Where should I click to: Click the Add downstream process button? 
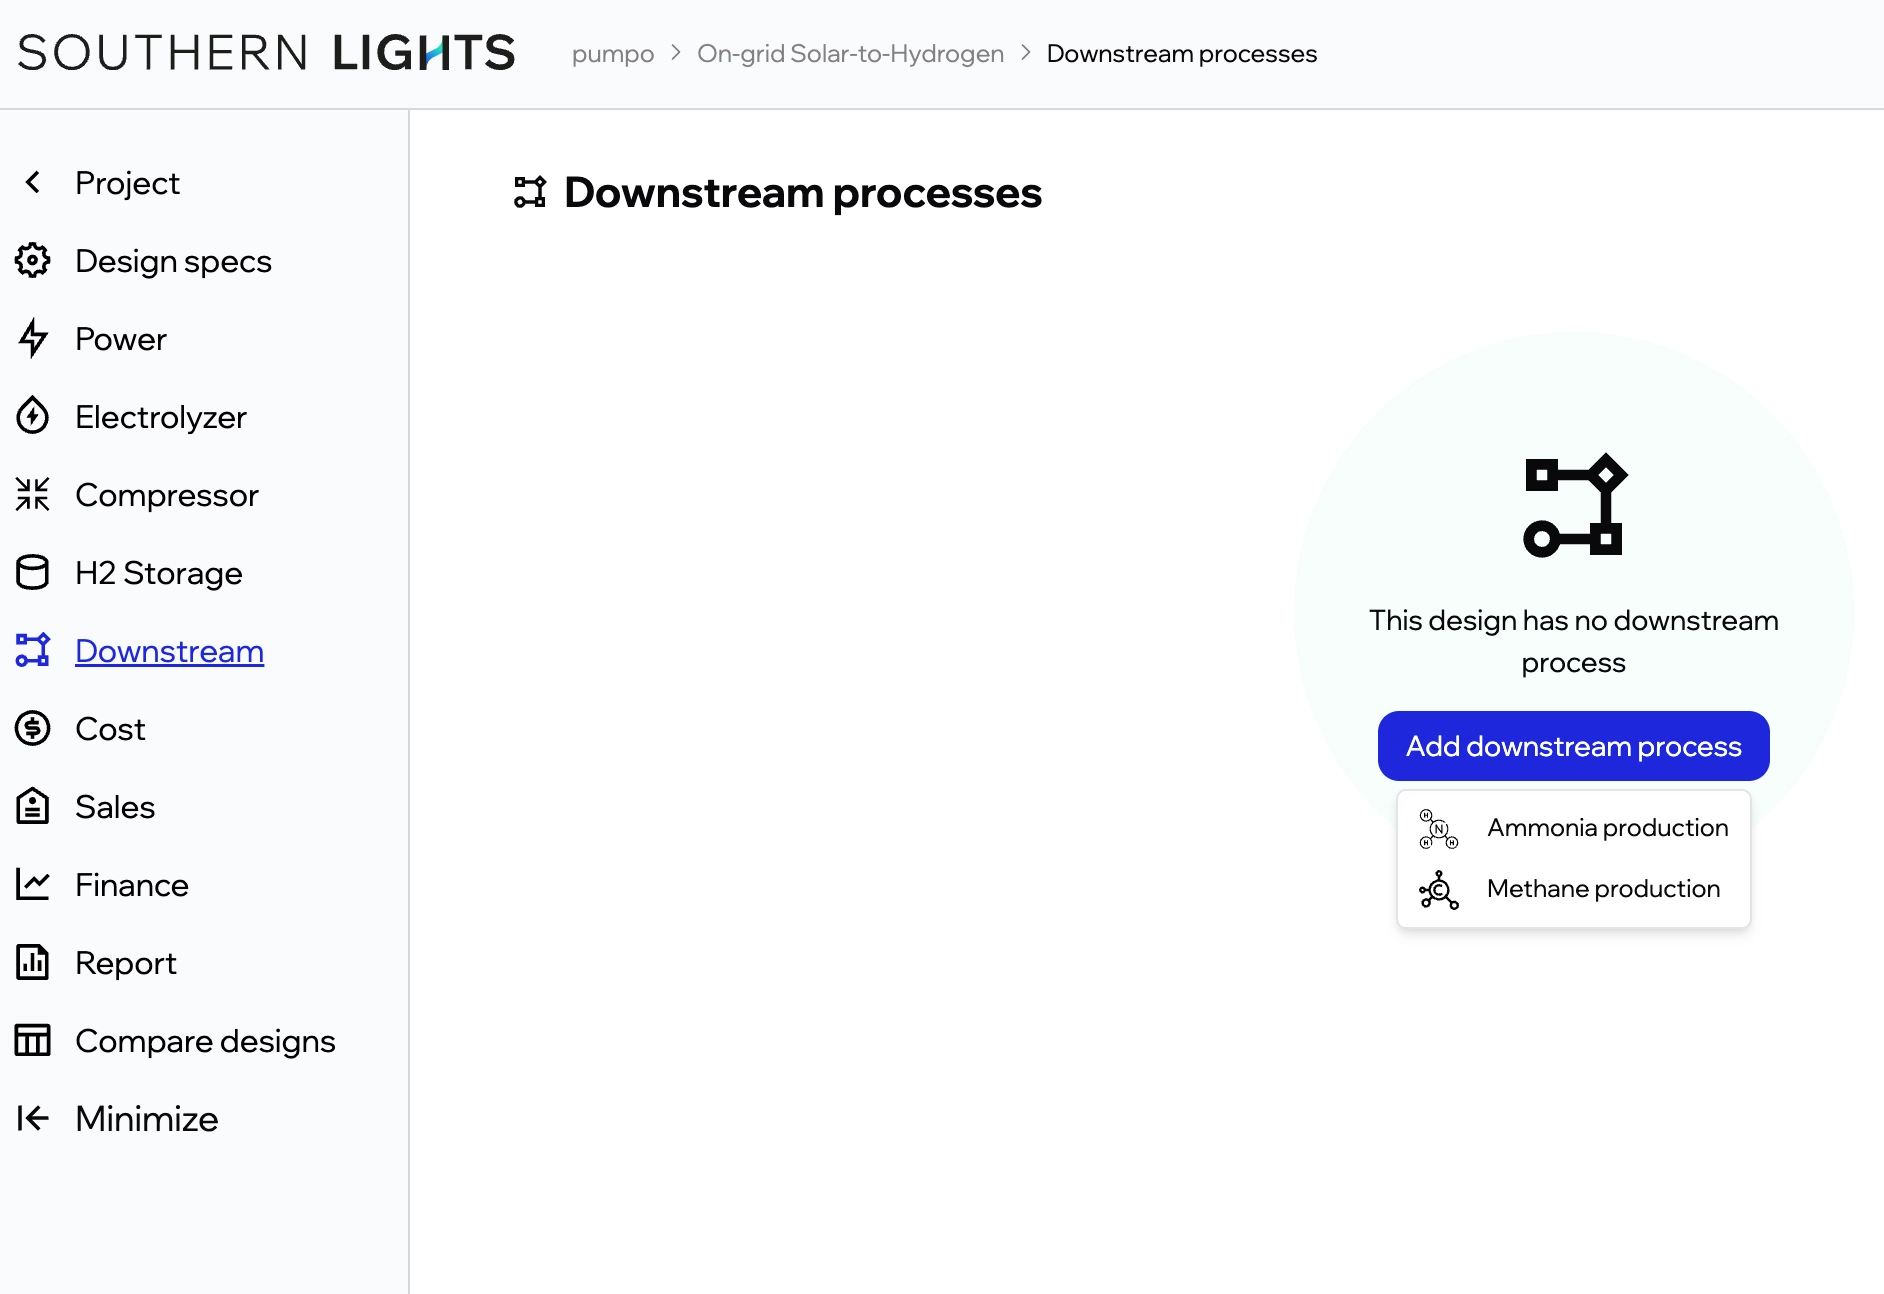pos(1573,746)
